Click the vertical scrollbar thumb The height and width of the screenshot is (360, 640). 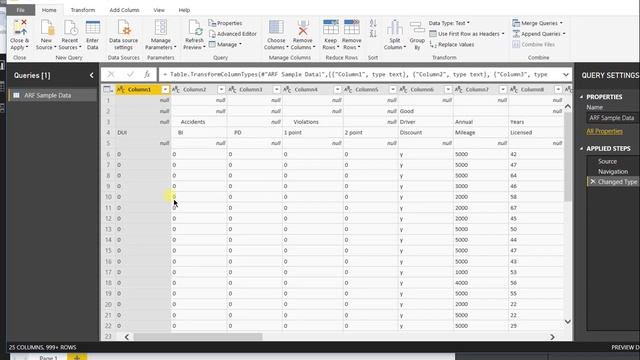click(567, 157)
